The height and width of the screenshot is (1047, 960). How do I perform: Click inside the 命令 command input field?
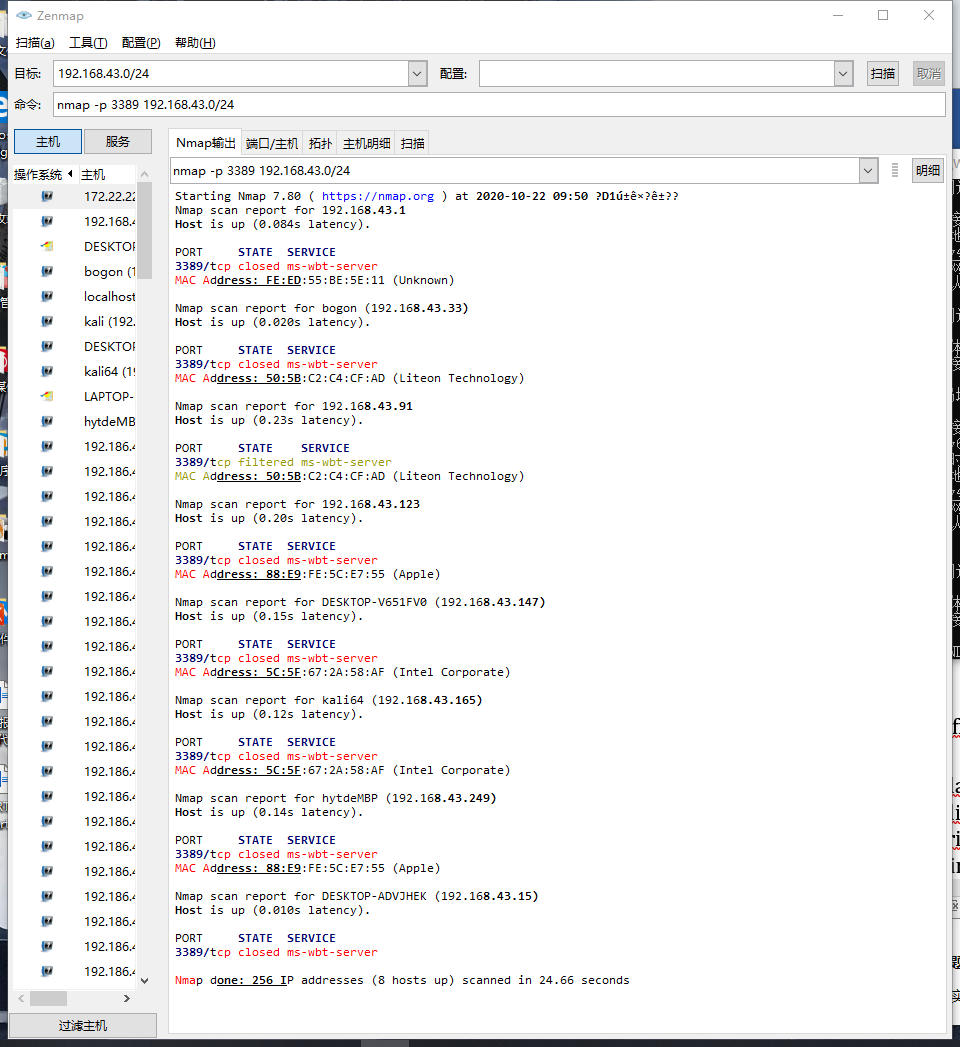(x=499, y=105)
